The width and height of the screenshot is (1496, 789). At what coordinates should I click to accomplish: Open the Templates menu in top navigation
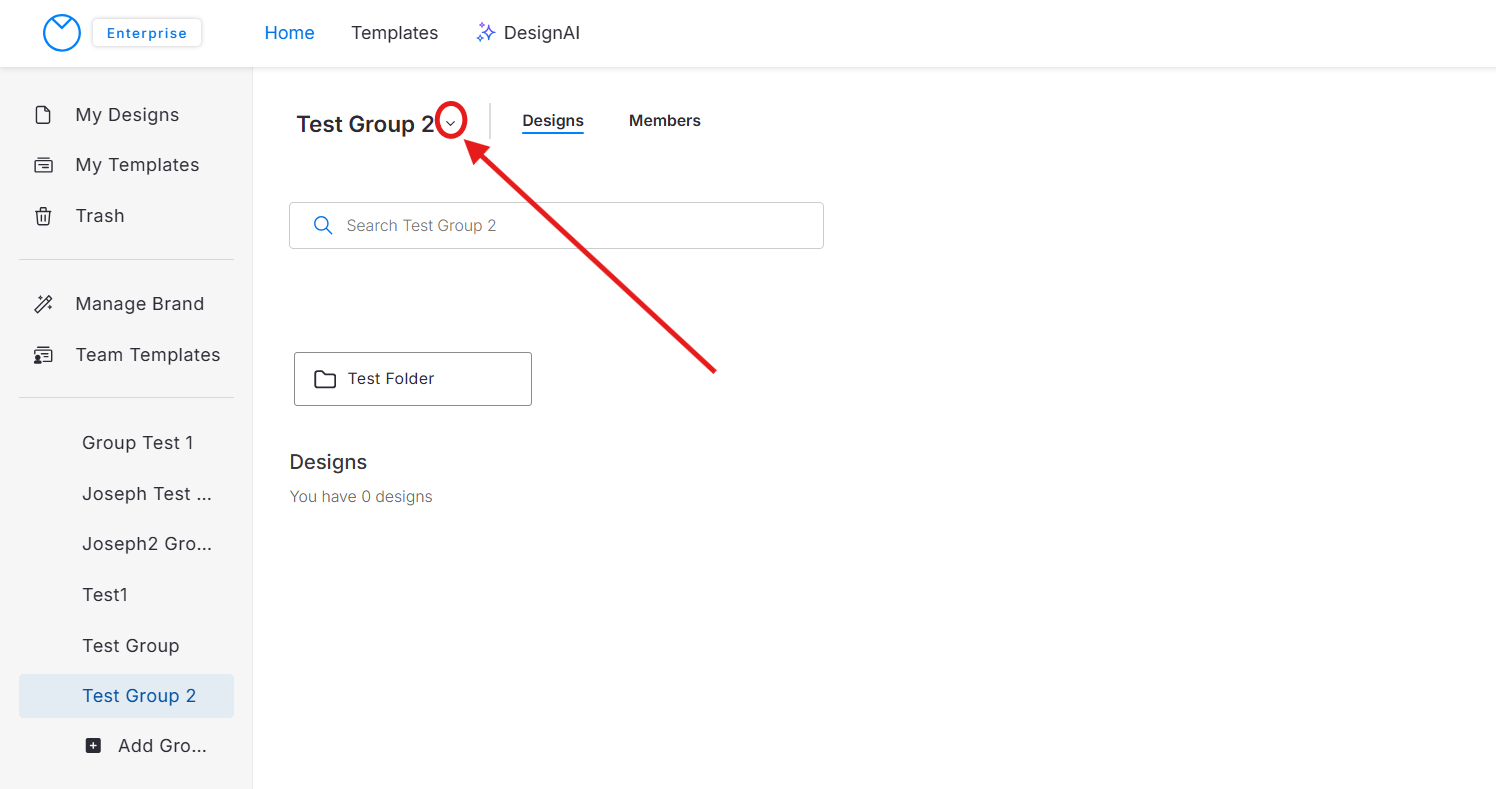pos(394,33)
